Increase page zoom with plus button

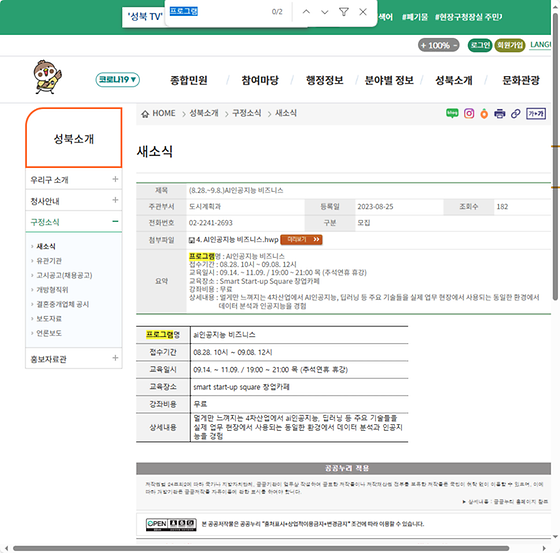[x=423, y=45]
